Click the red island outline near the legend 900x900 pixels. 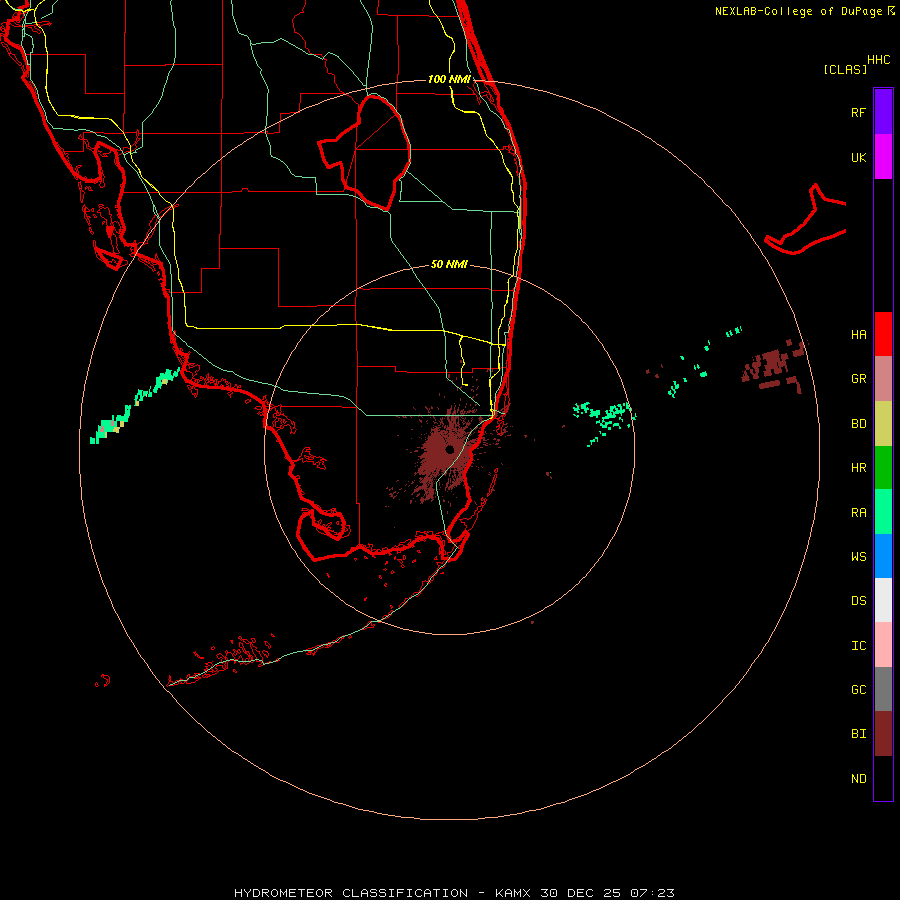(806, 219)
